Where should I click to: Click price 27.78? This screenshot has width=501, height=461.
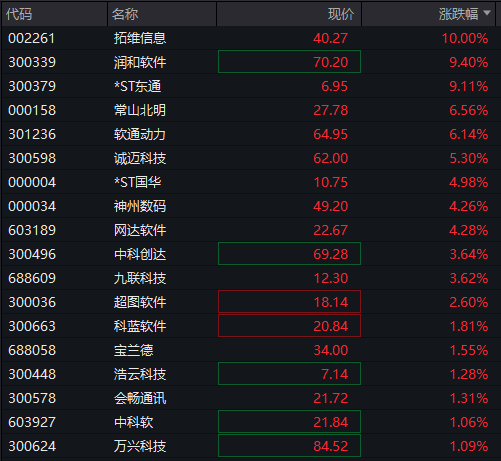(330, 110)
